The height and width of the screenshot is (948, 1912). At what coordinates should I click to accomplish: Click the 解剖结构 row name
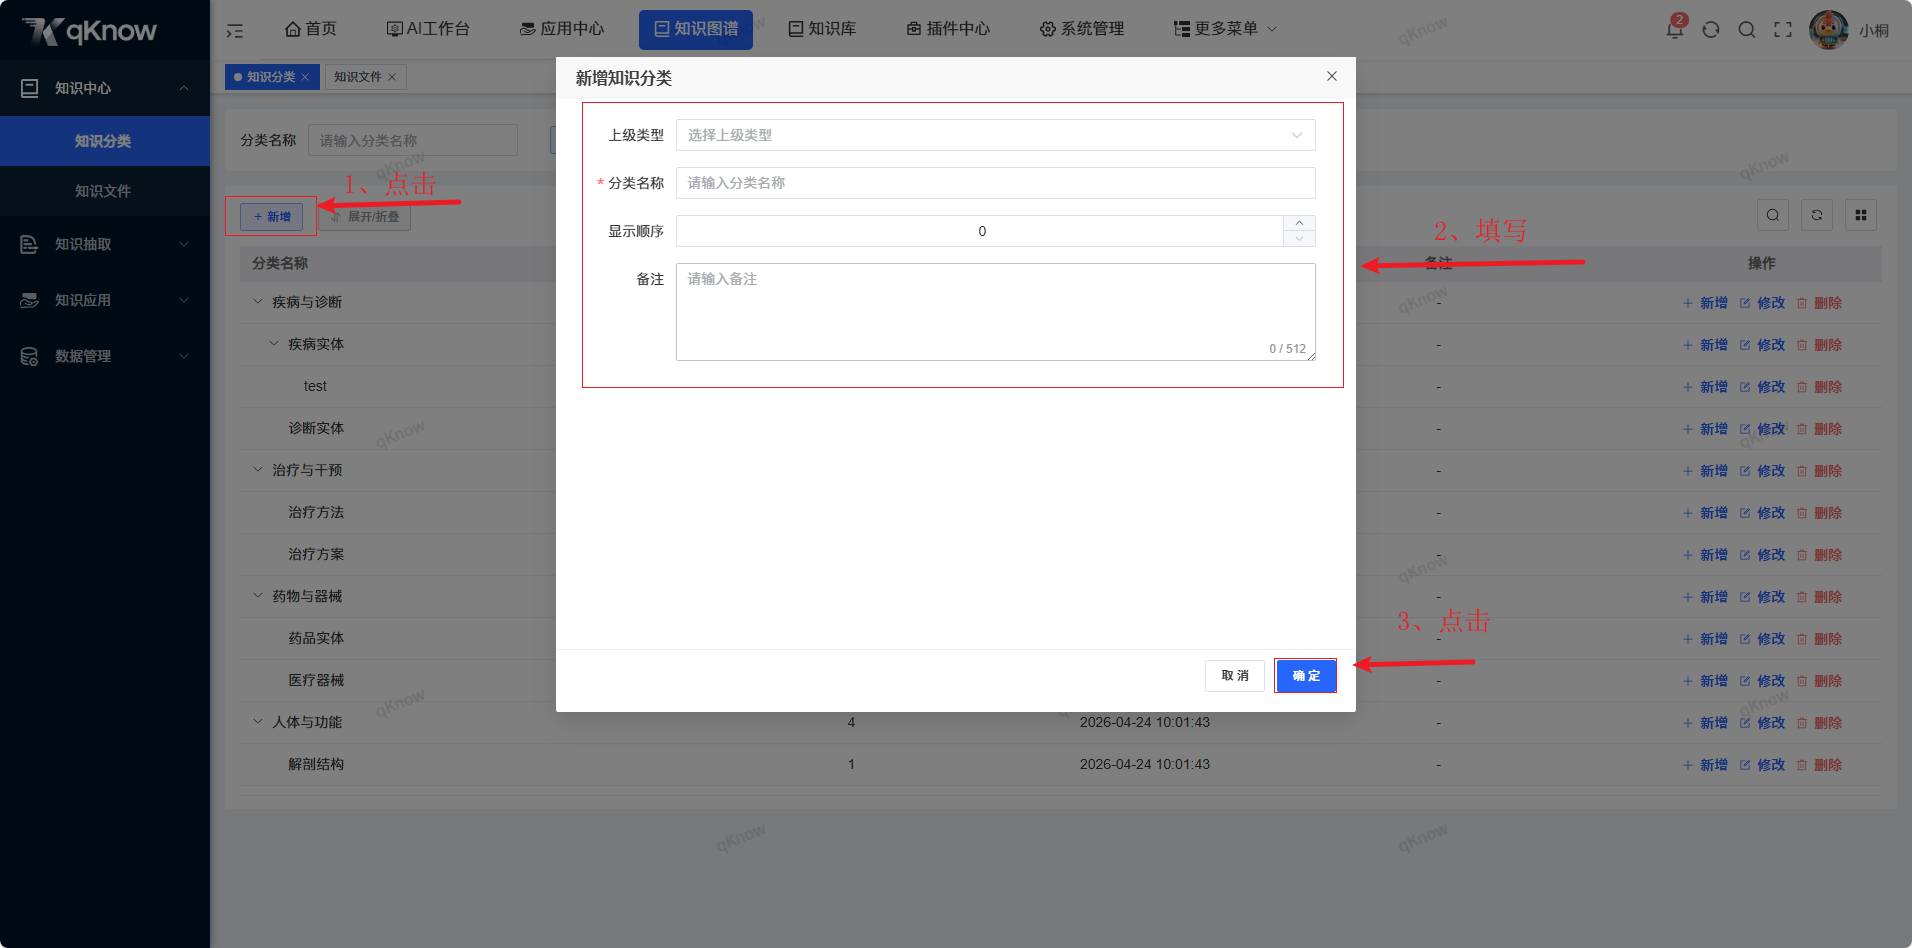316,764
